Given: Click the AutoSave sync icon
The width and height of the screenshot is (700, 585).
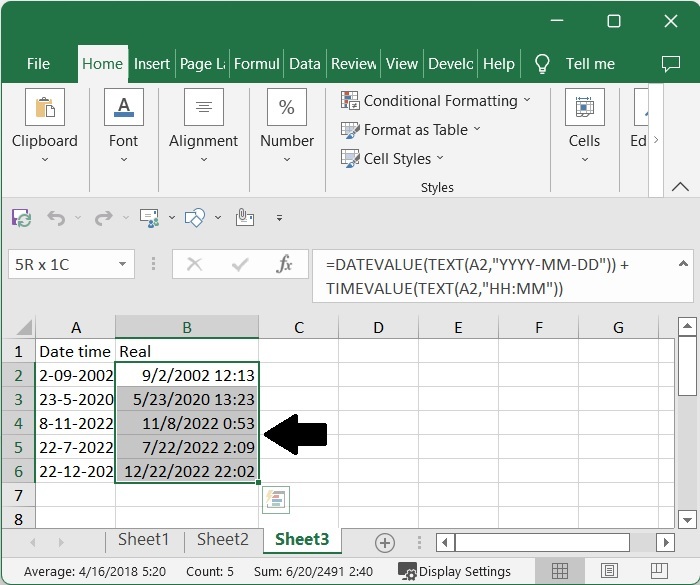Looking at the screenshot, I should 21,217.
